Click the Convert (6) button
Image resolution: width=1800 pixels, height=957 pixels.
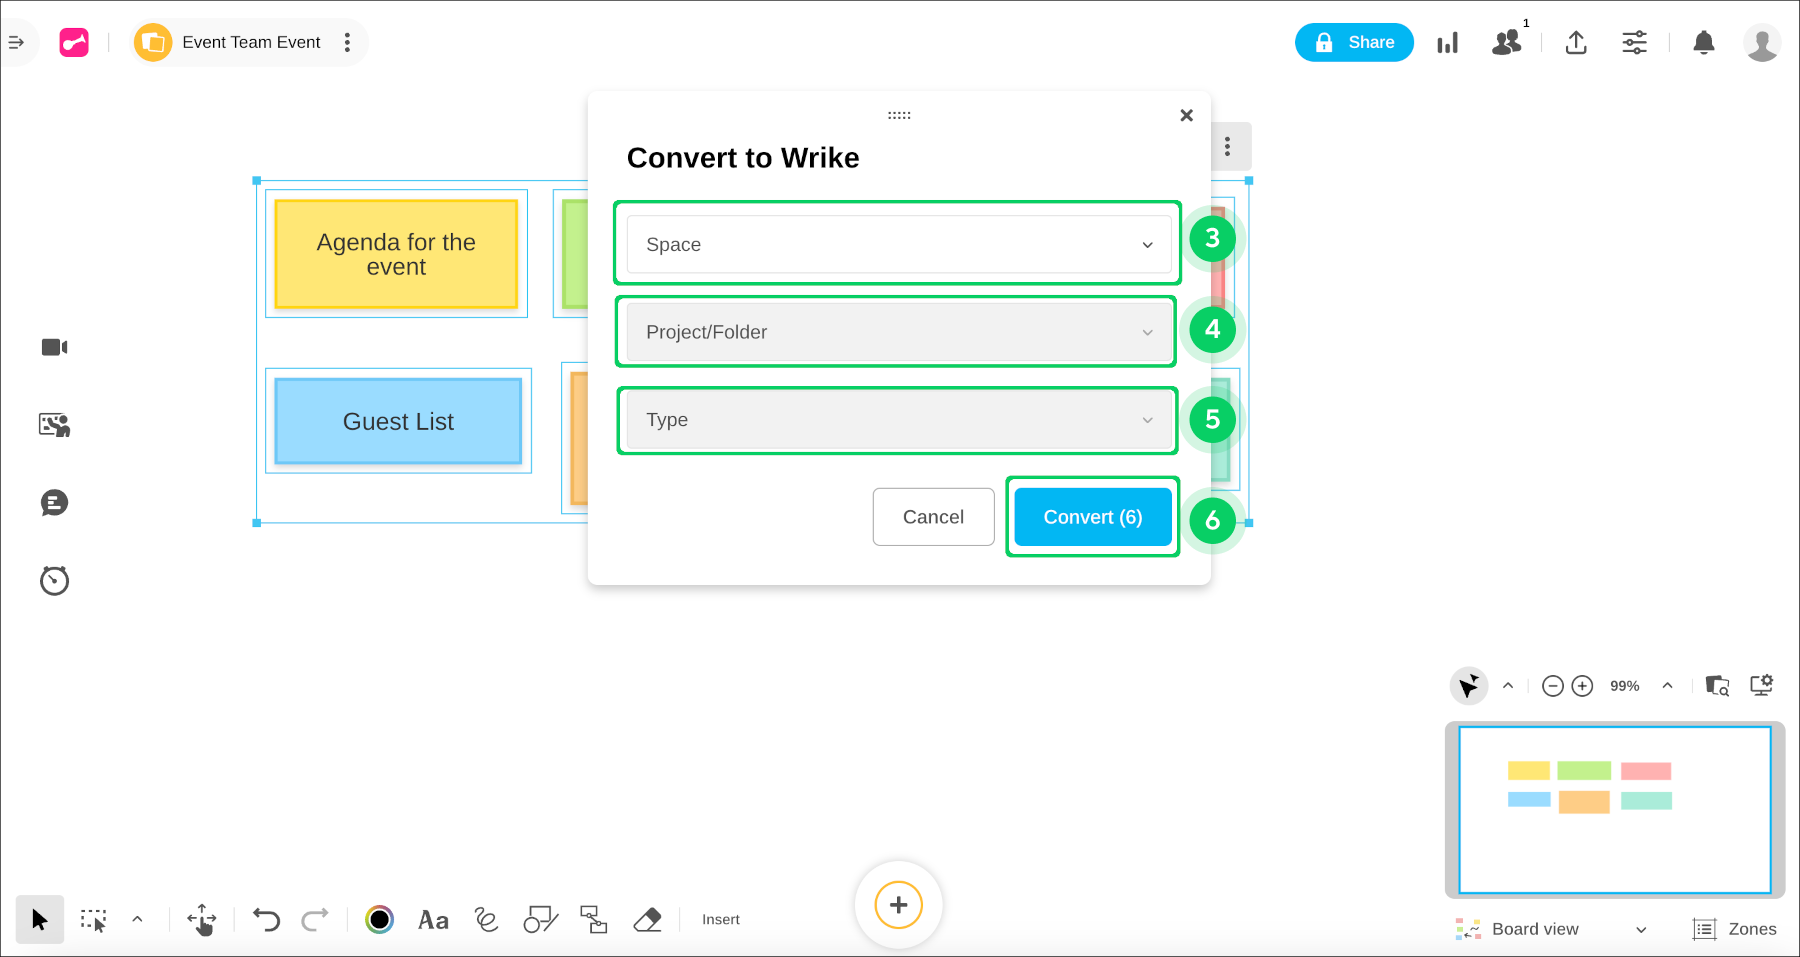[x=1092, y=517]
